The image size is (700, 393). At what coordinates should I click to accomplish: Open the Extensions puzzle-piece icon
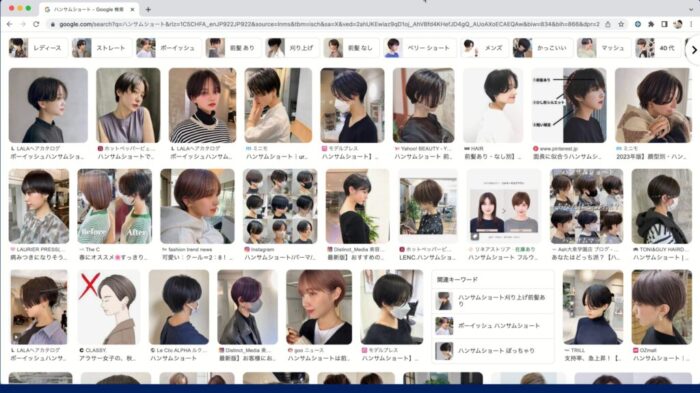point(651,24)
